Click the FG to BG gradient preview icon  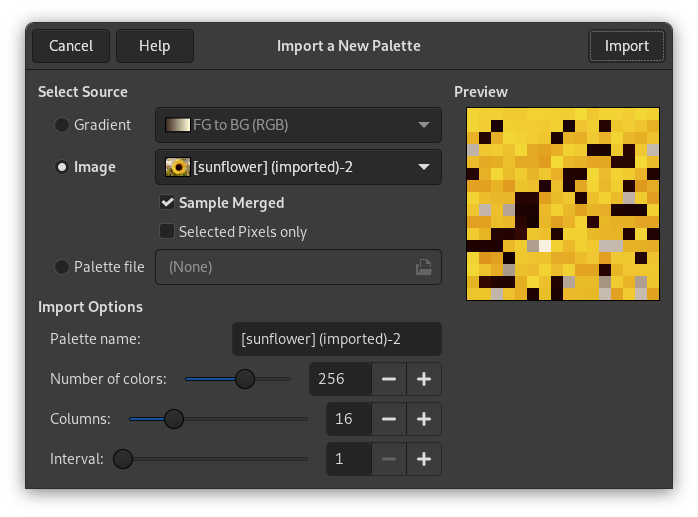click(177, 125)
